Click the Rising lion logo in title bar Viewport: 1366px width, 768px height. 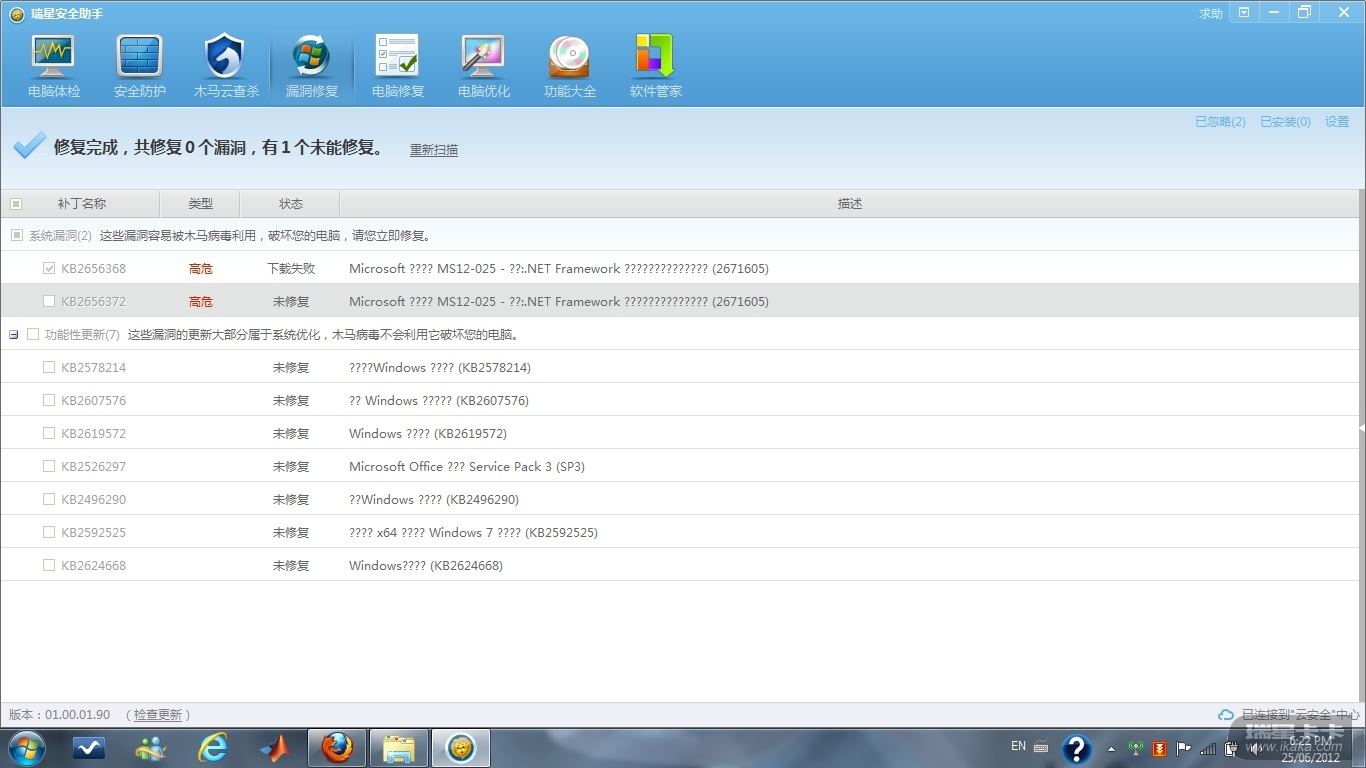pos(16,14)
